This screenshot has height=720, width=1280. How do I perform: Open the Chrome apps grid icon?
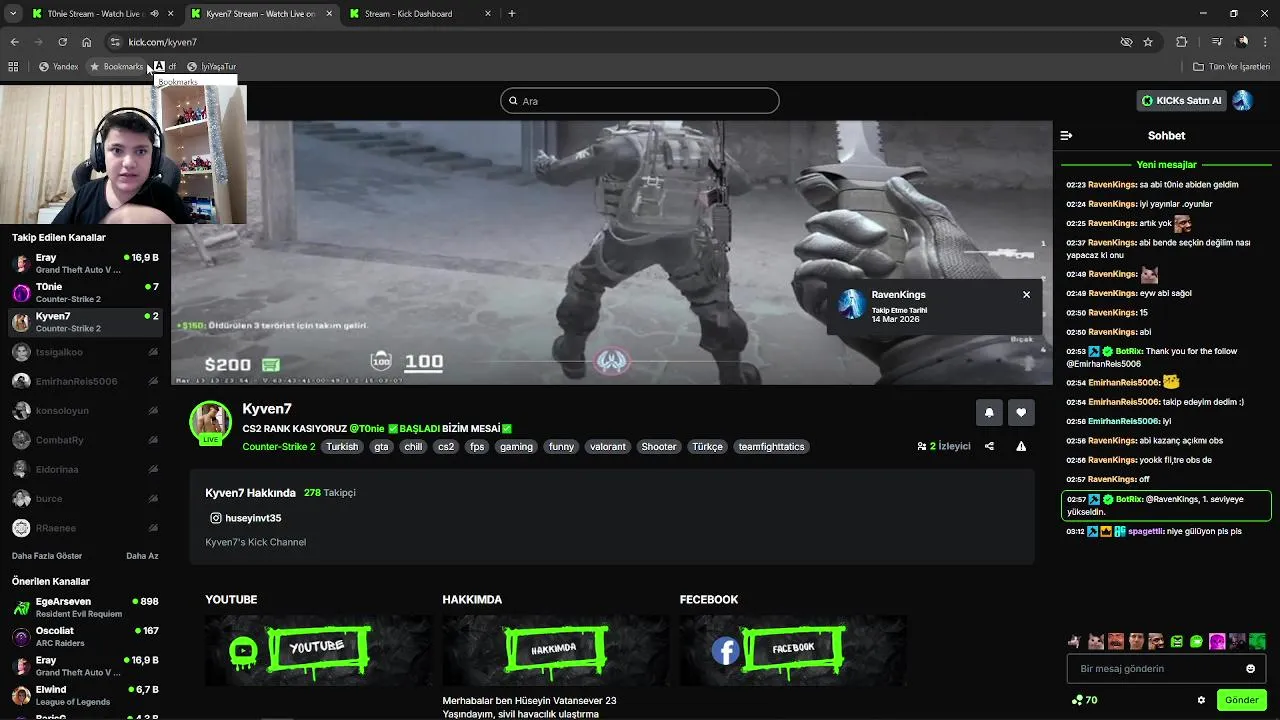[13, 67]
